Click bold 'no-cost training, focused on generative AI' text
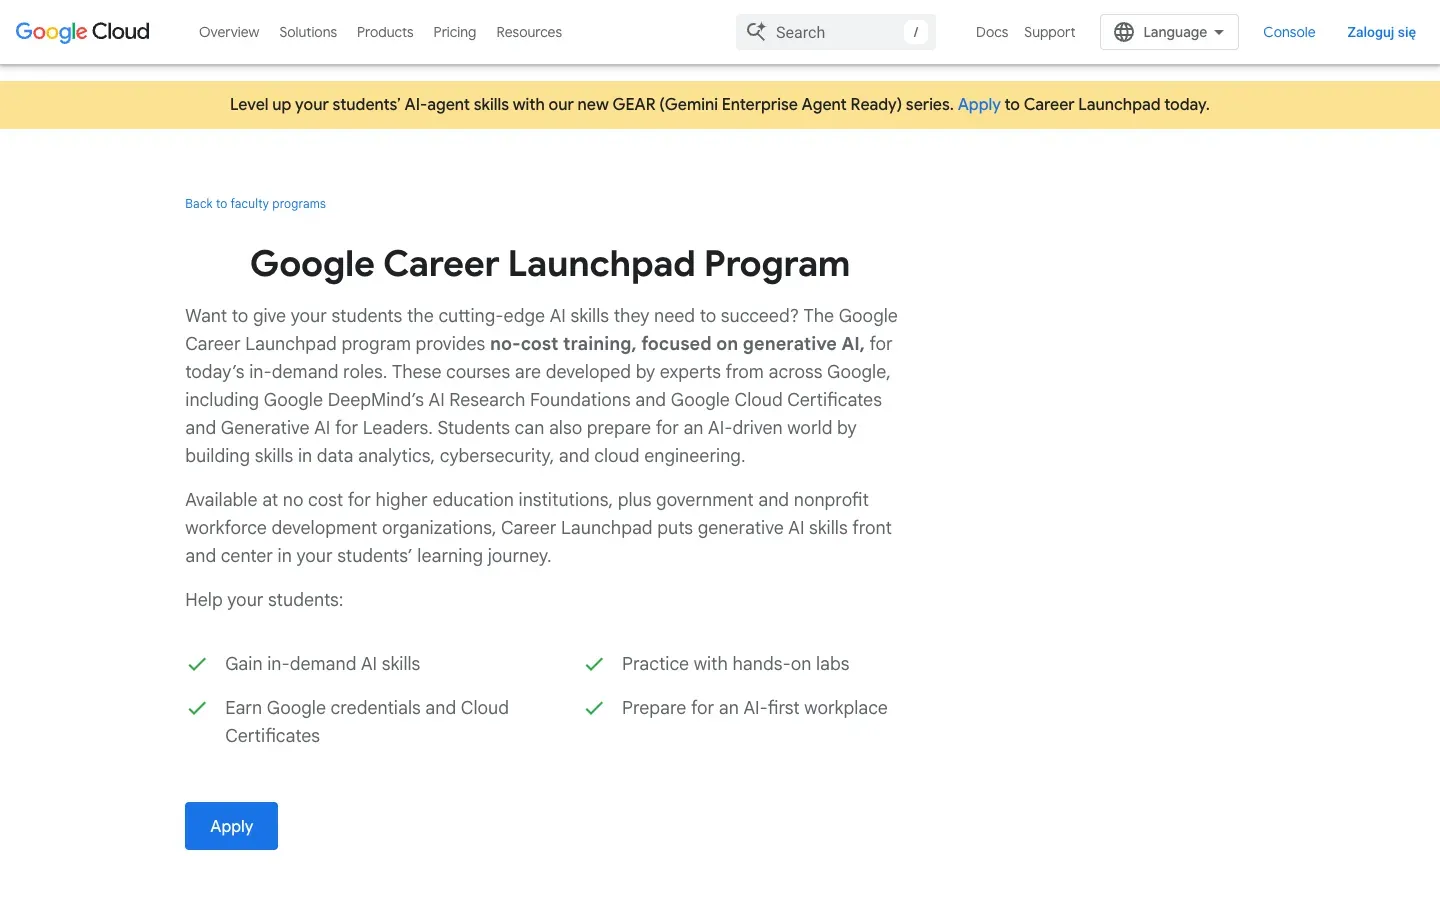 677,344
